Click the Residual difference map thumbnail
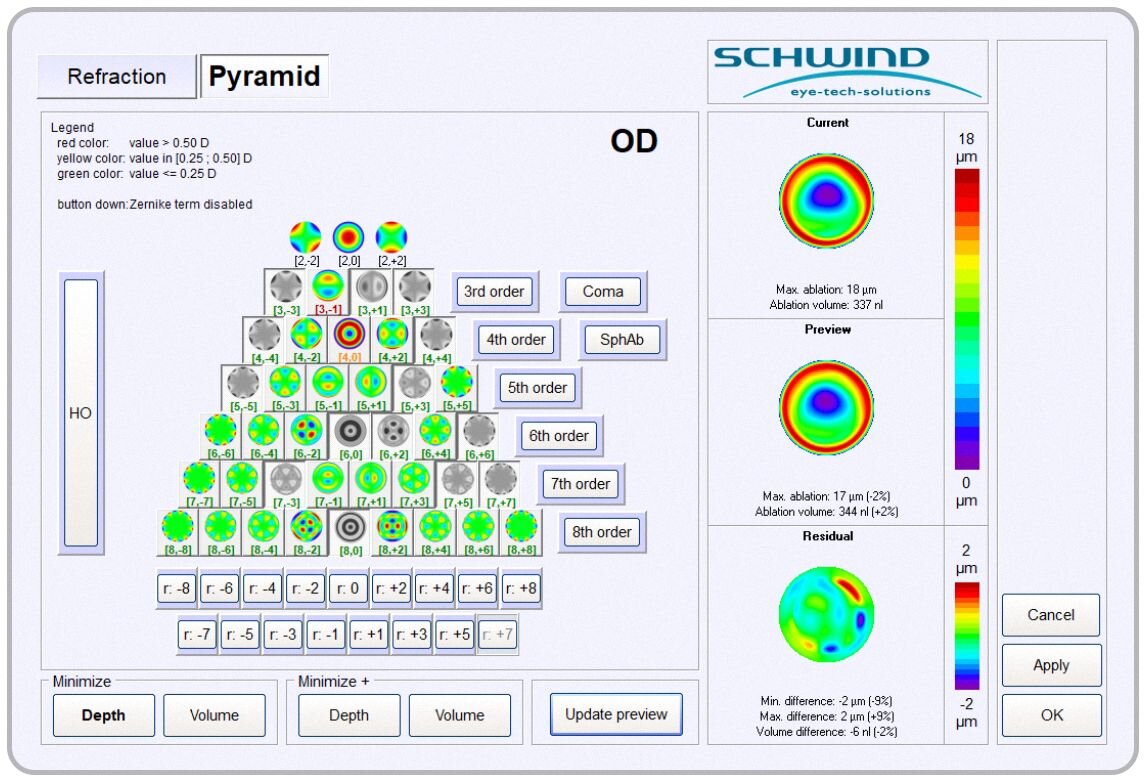1144x776 pixels. (x=826, y=614)
